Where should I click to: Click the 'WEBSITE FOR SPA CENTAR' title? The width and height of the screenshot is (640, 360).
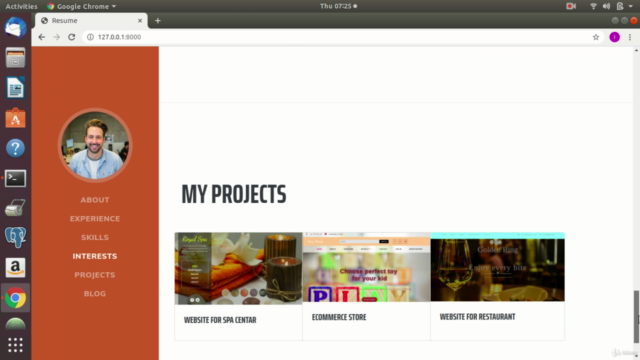[x=220, y=320]
